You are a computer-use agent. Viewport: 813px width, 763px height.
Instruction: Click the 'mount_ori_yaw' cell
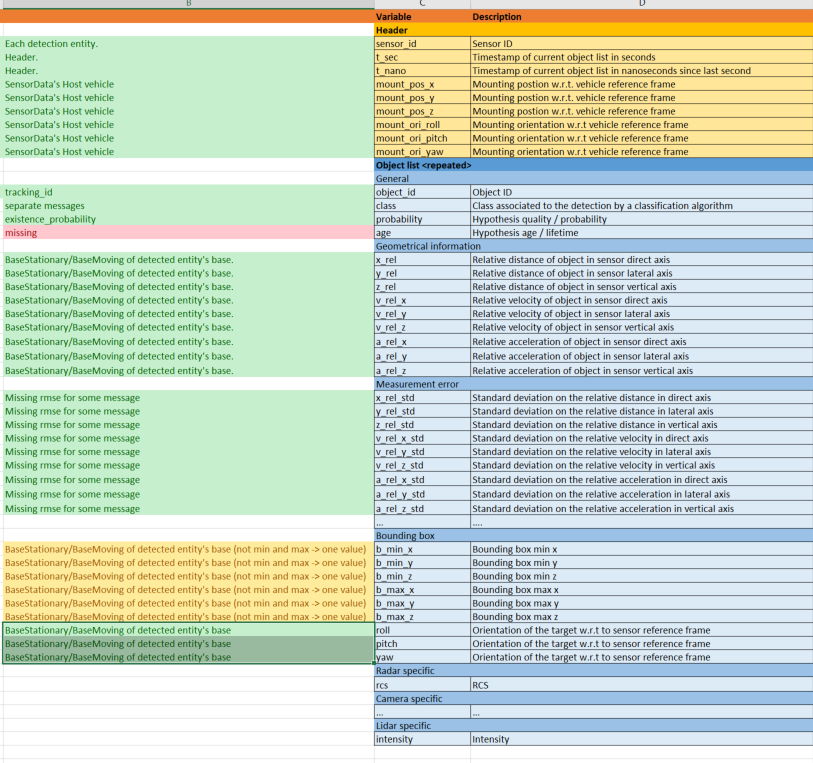(x=422, y=151)
